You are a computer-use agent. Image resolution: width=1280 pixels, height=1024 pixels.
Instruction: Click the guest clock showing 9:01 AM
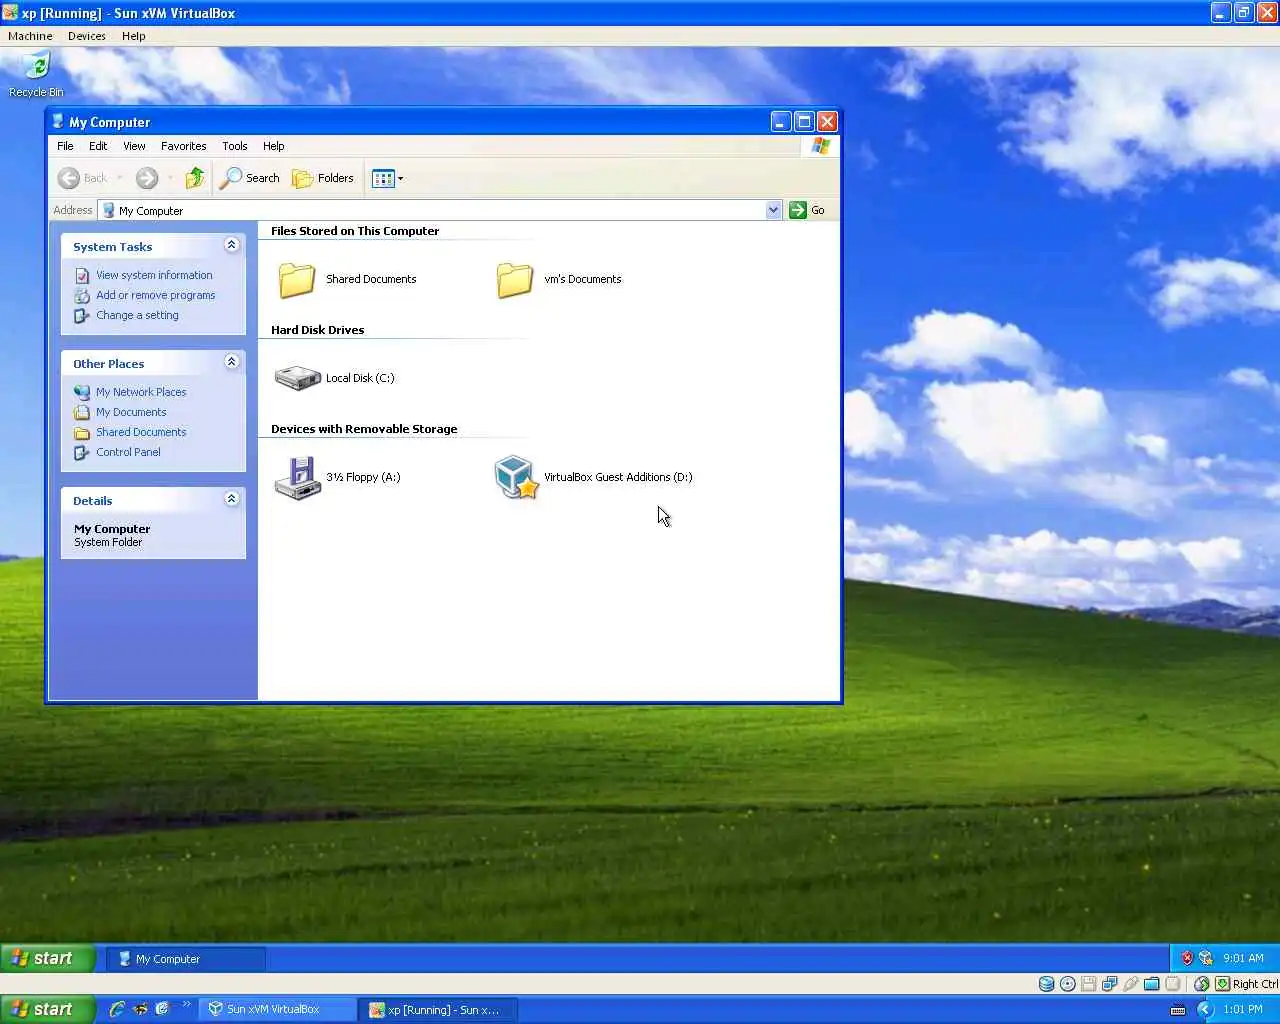pos(1243,958)
